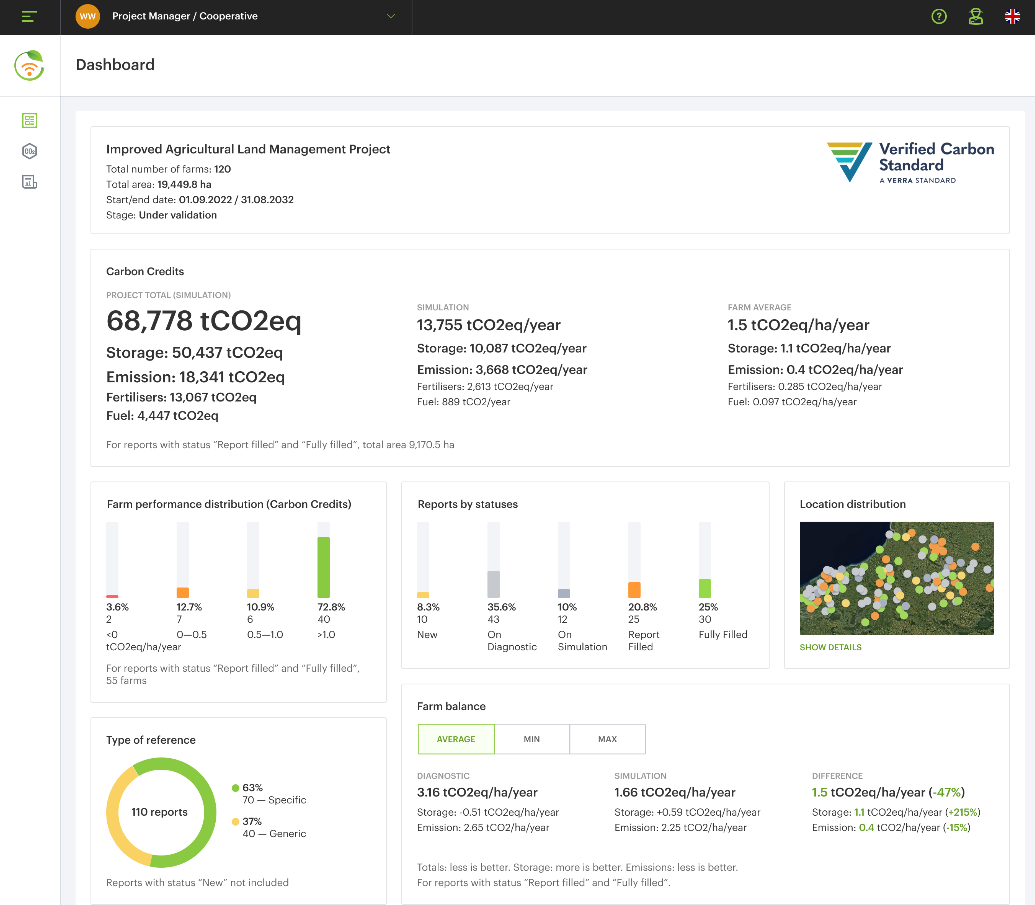Viewport: 1035px width, 905px height.
Task: Click '1.5 tCO2eq/ha/year' farm average value
Action: click(x=799, y=325)
